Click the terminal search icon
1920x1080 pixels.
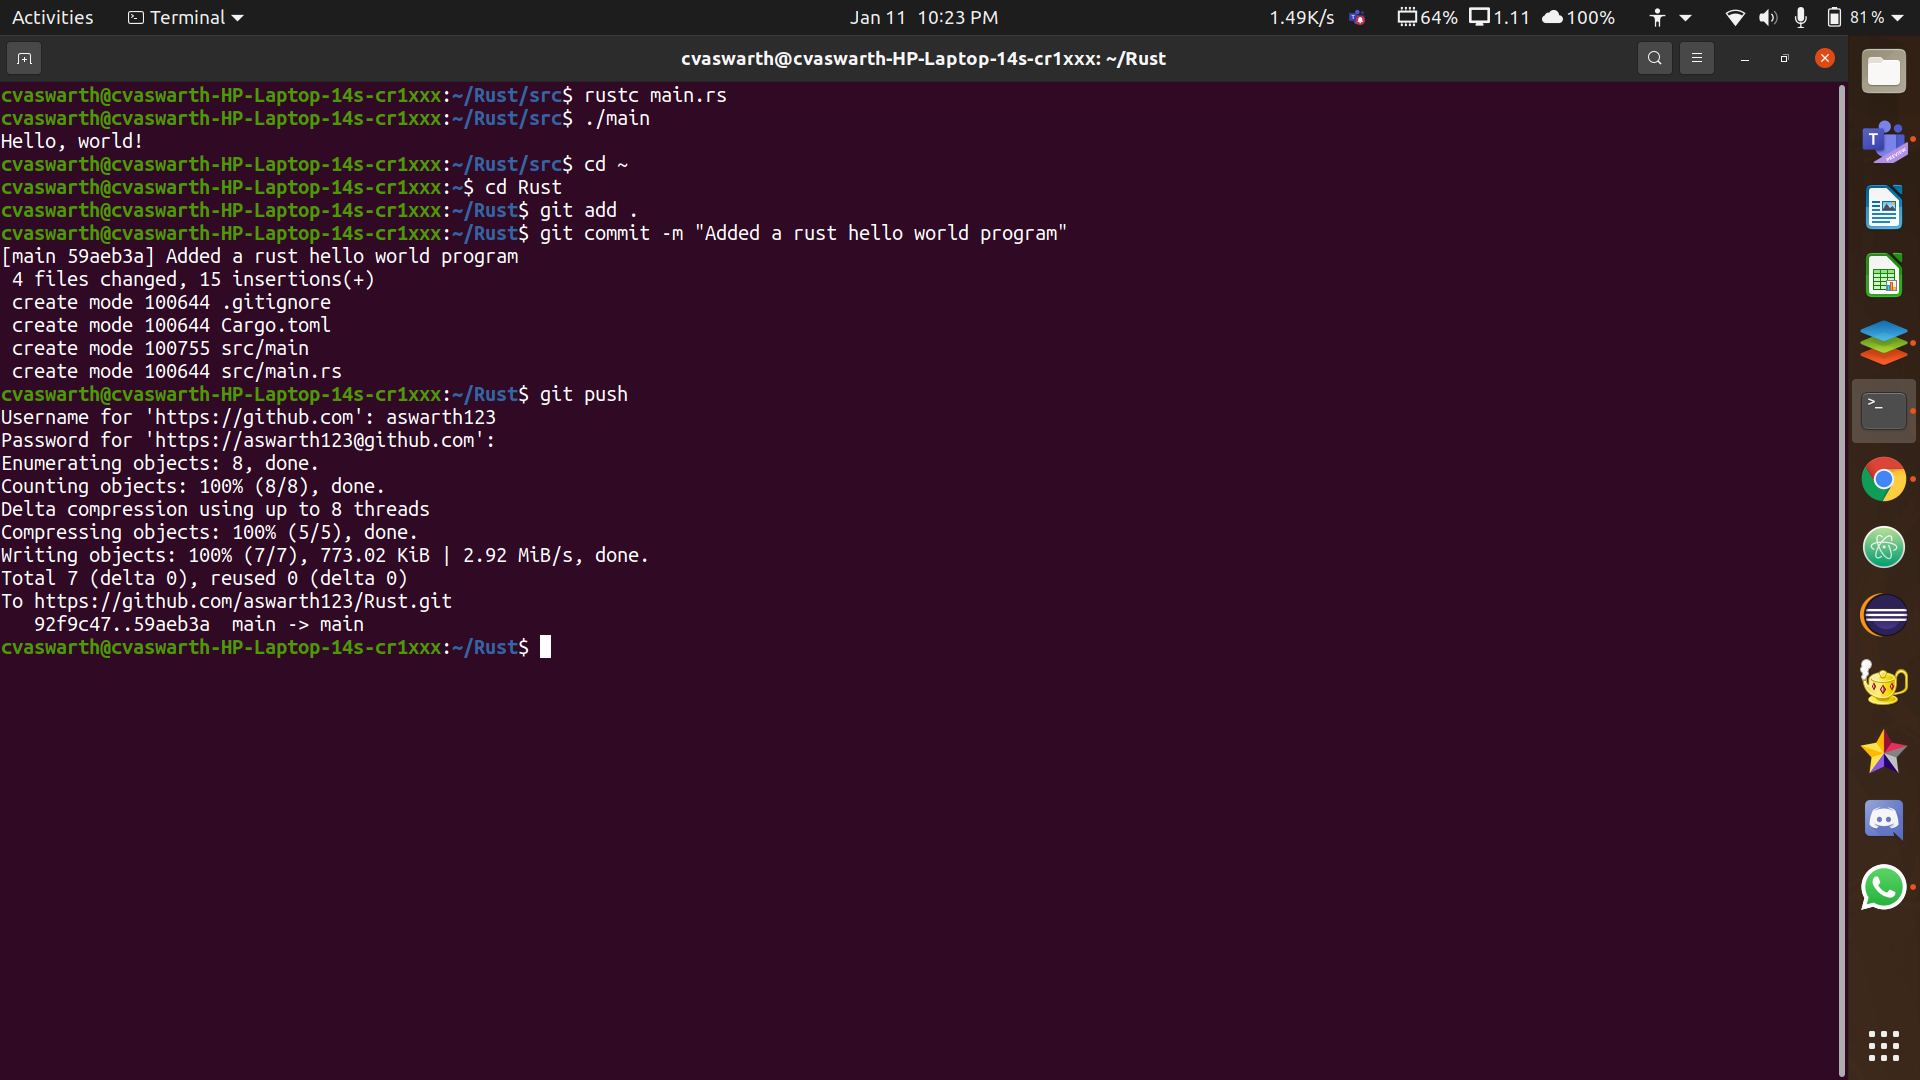click(x=1655, y=59)
